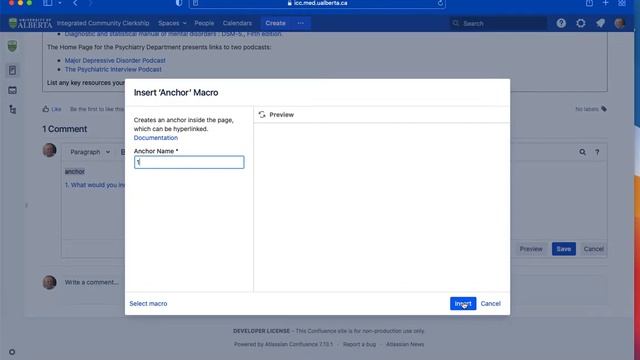Focus the Confluence Search field
640x360 pixels.
(x=498, y=23)
